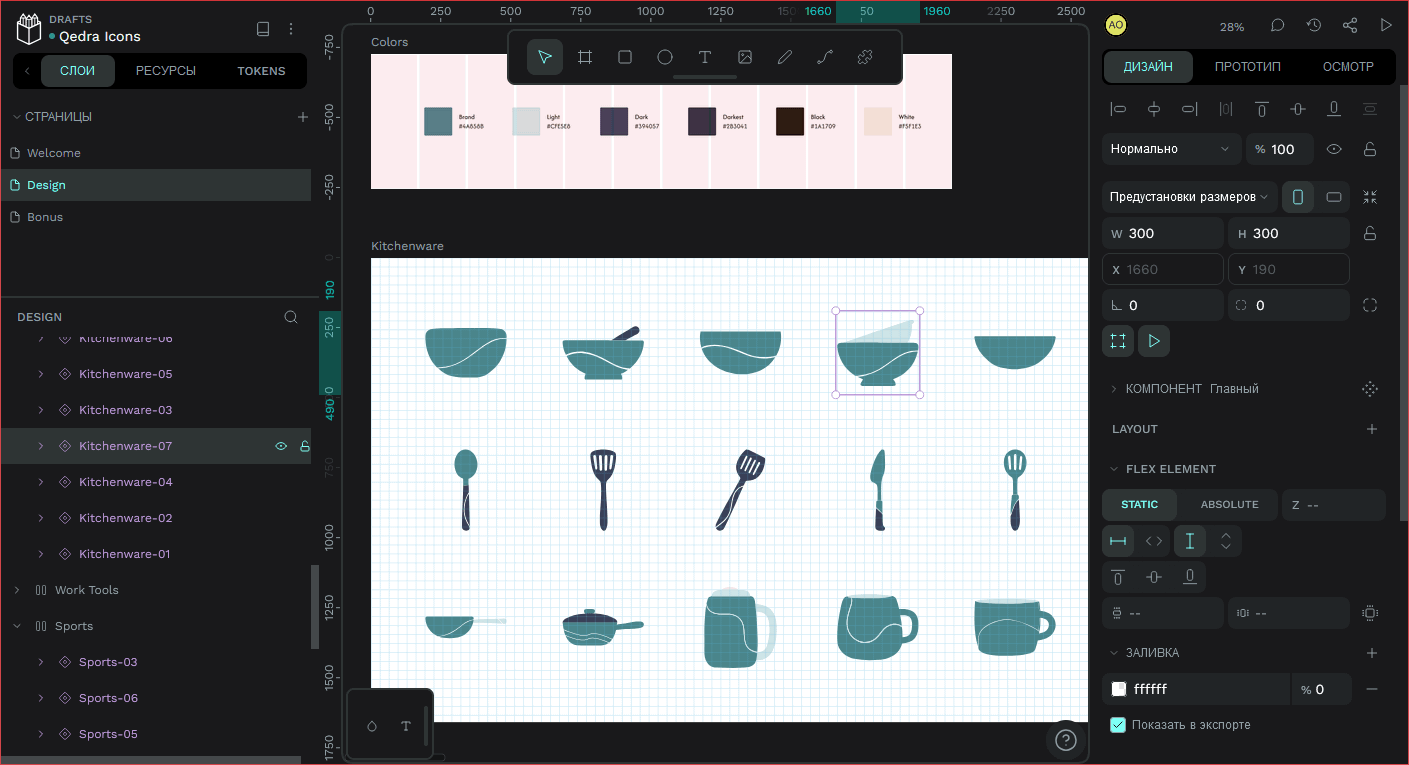
Task: Click the 28% zoom level button
Action: click(x=1231, y=27)
